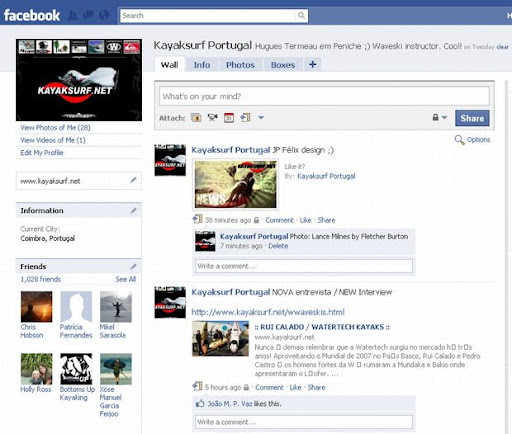
Task: Write a comment under NEW Interview post
Action: (304, 422)
